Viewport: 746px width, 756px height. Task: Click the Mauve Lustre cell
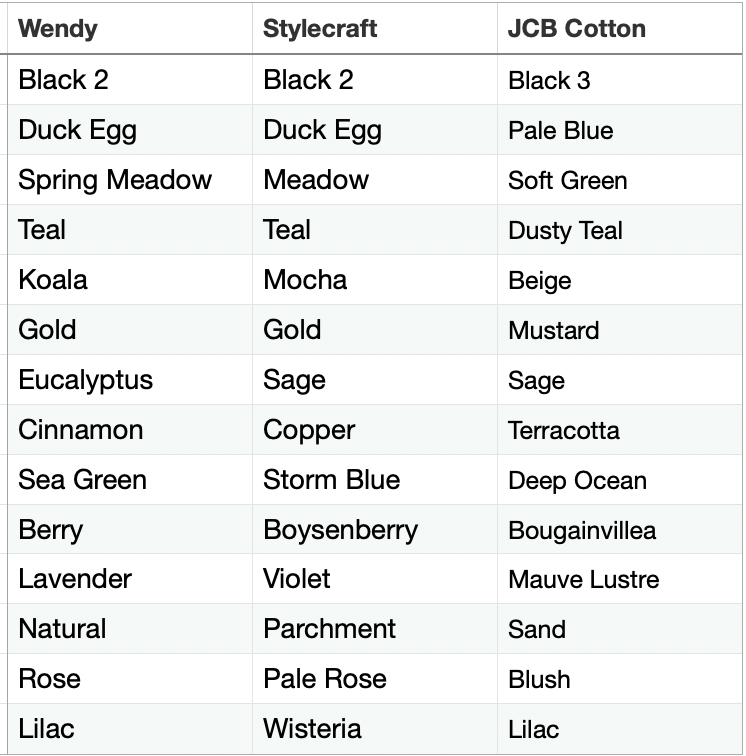(620, 579)
